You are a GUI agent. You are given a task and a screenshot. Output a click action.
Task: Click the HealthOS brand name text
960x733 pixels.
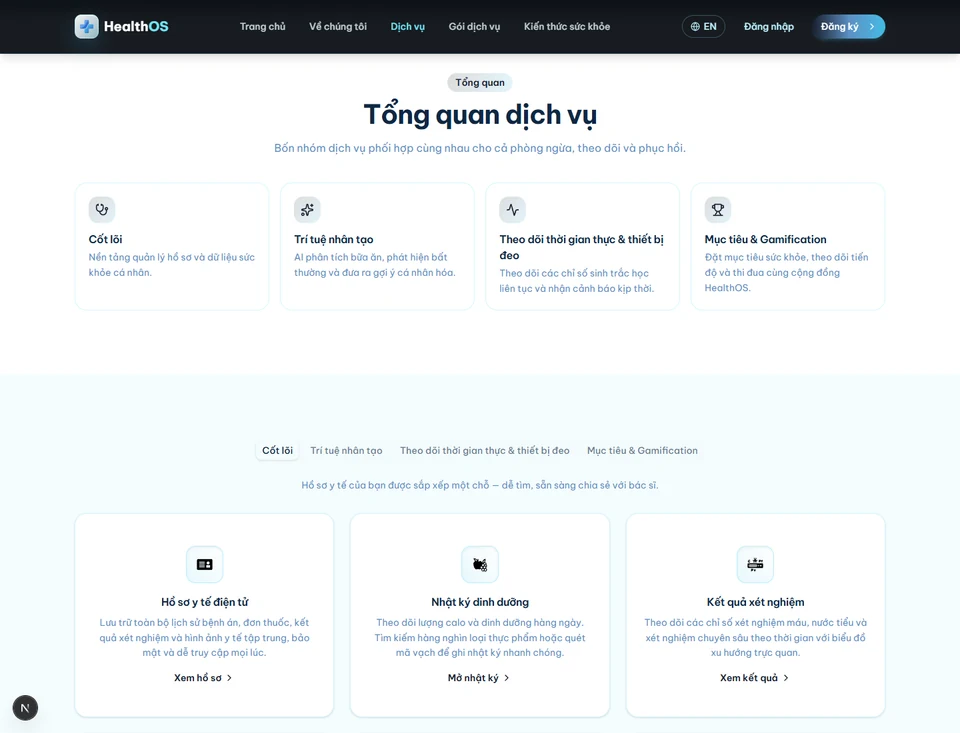point(136,26)
